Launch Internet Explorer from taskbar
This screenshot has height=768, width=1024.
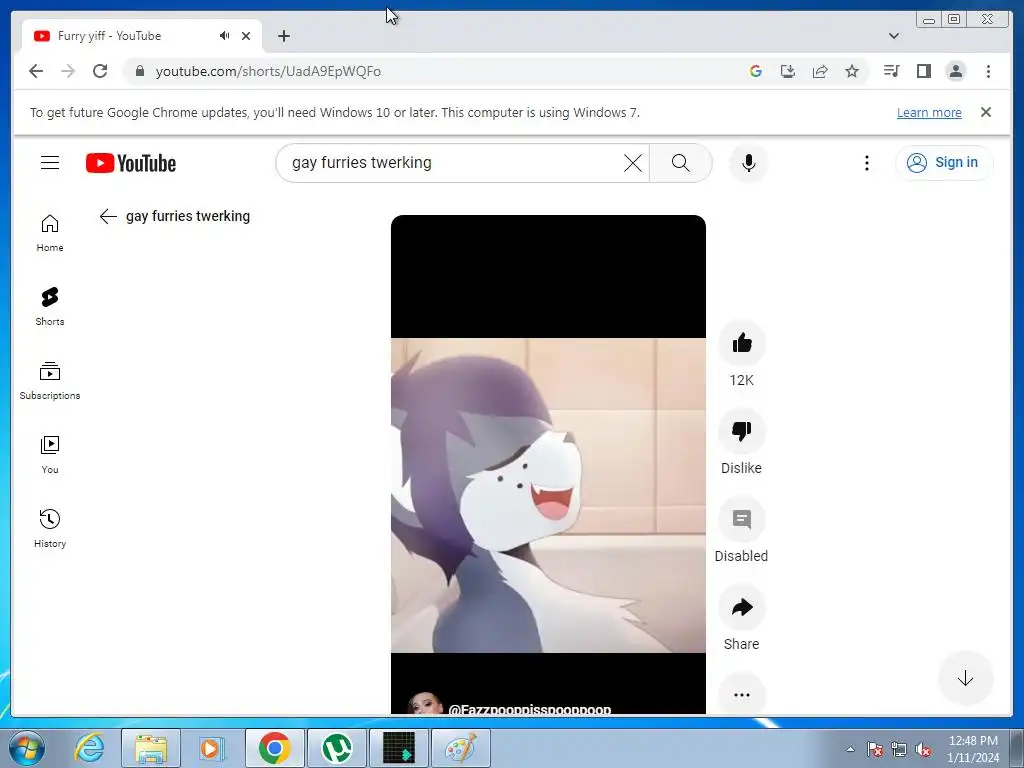coord(89,748)
